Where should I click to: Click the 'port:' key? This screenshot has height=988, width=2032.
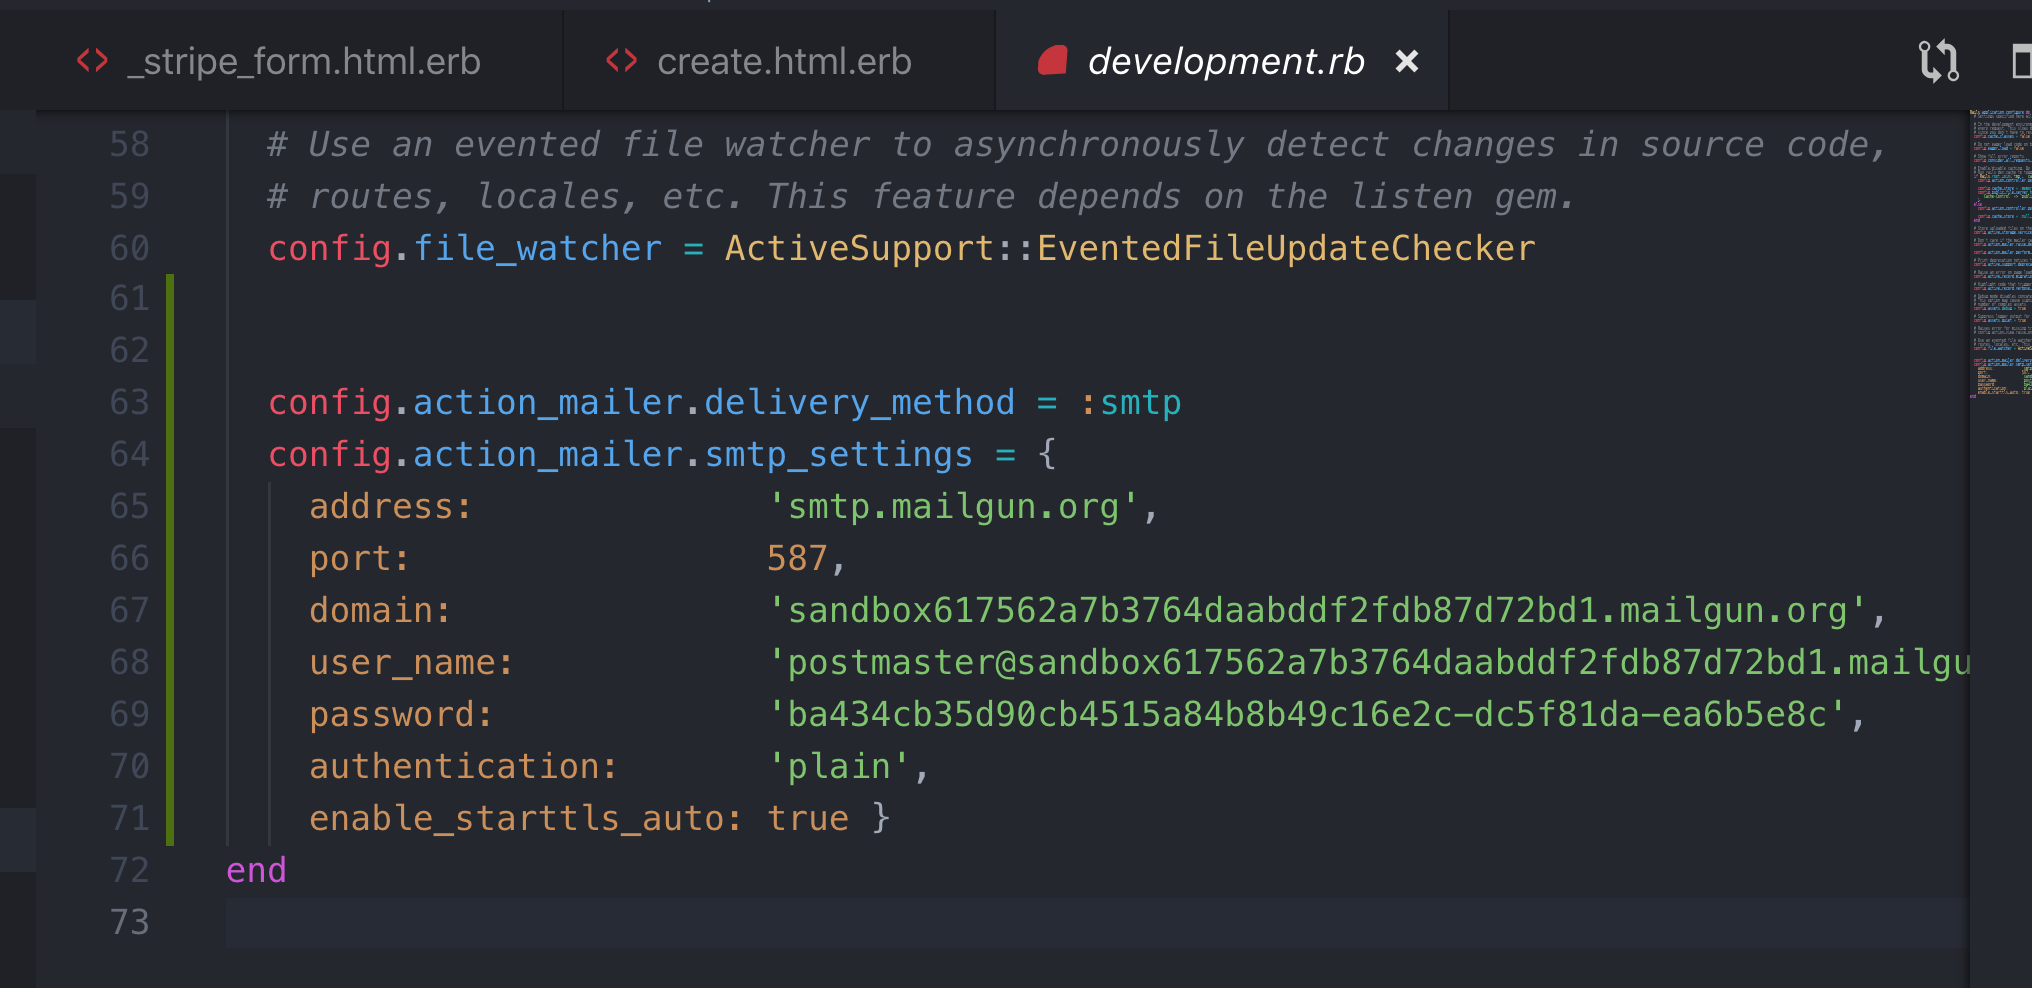[x=359, y=559]
